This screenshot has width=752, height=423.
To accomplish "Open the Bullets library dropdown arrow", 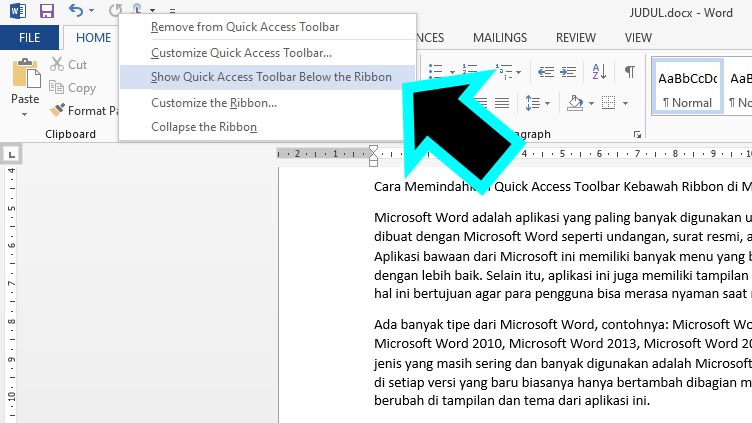I will [x=452, y=72].
